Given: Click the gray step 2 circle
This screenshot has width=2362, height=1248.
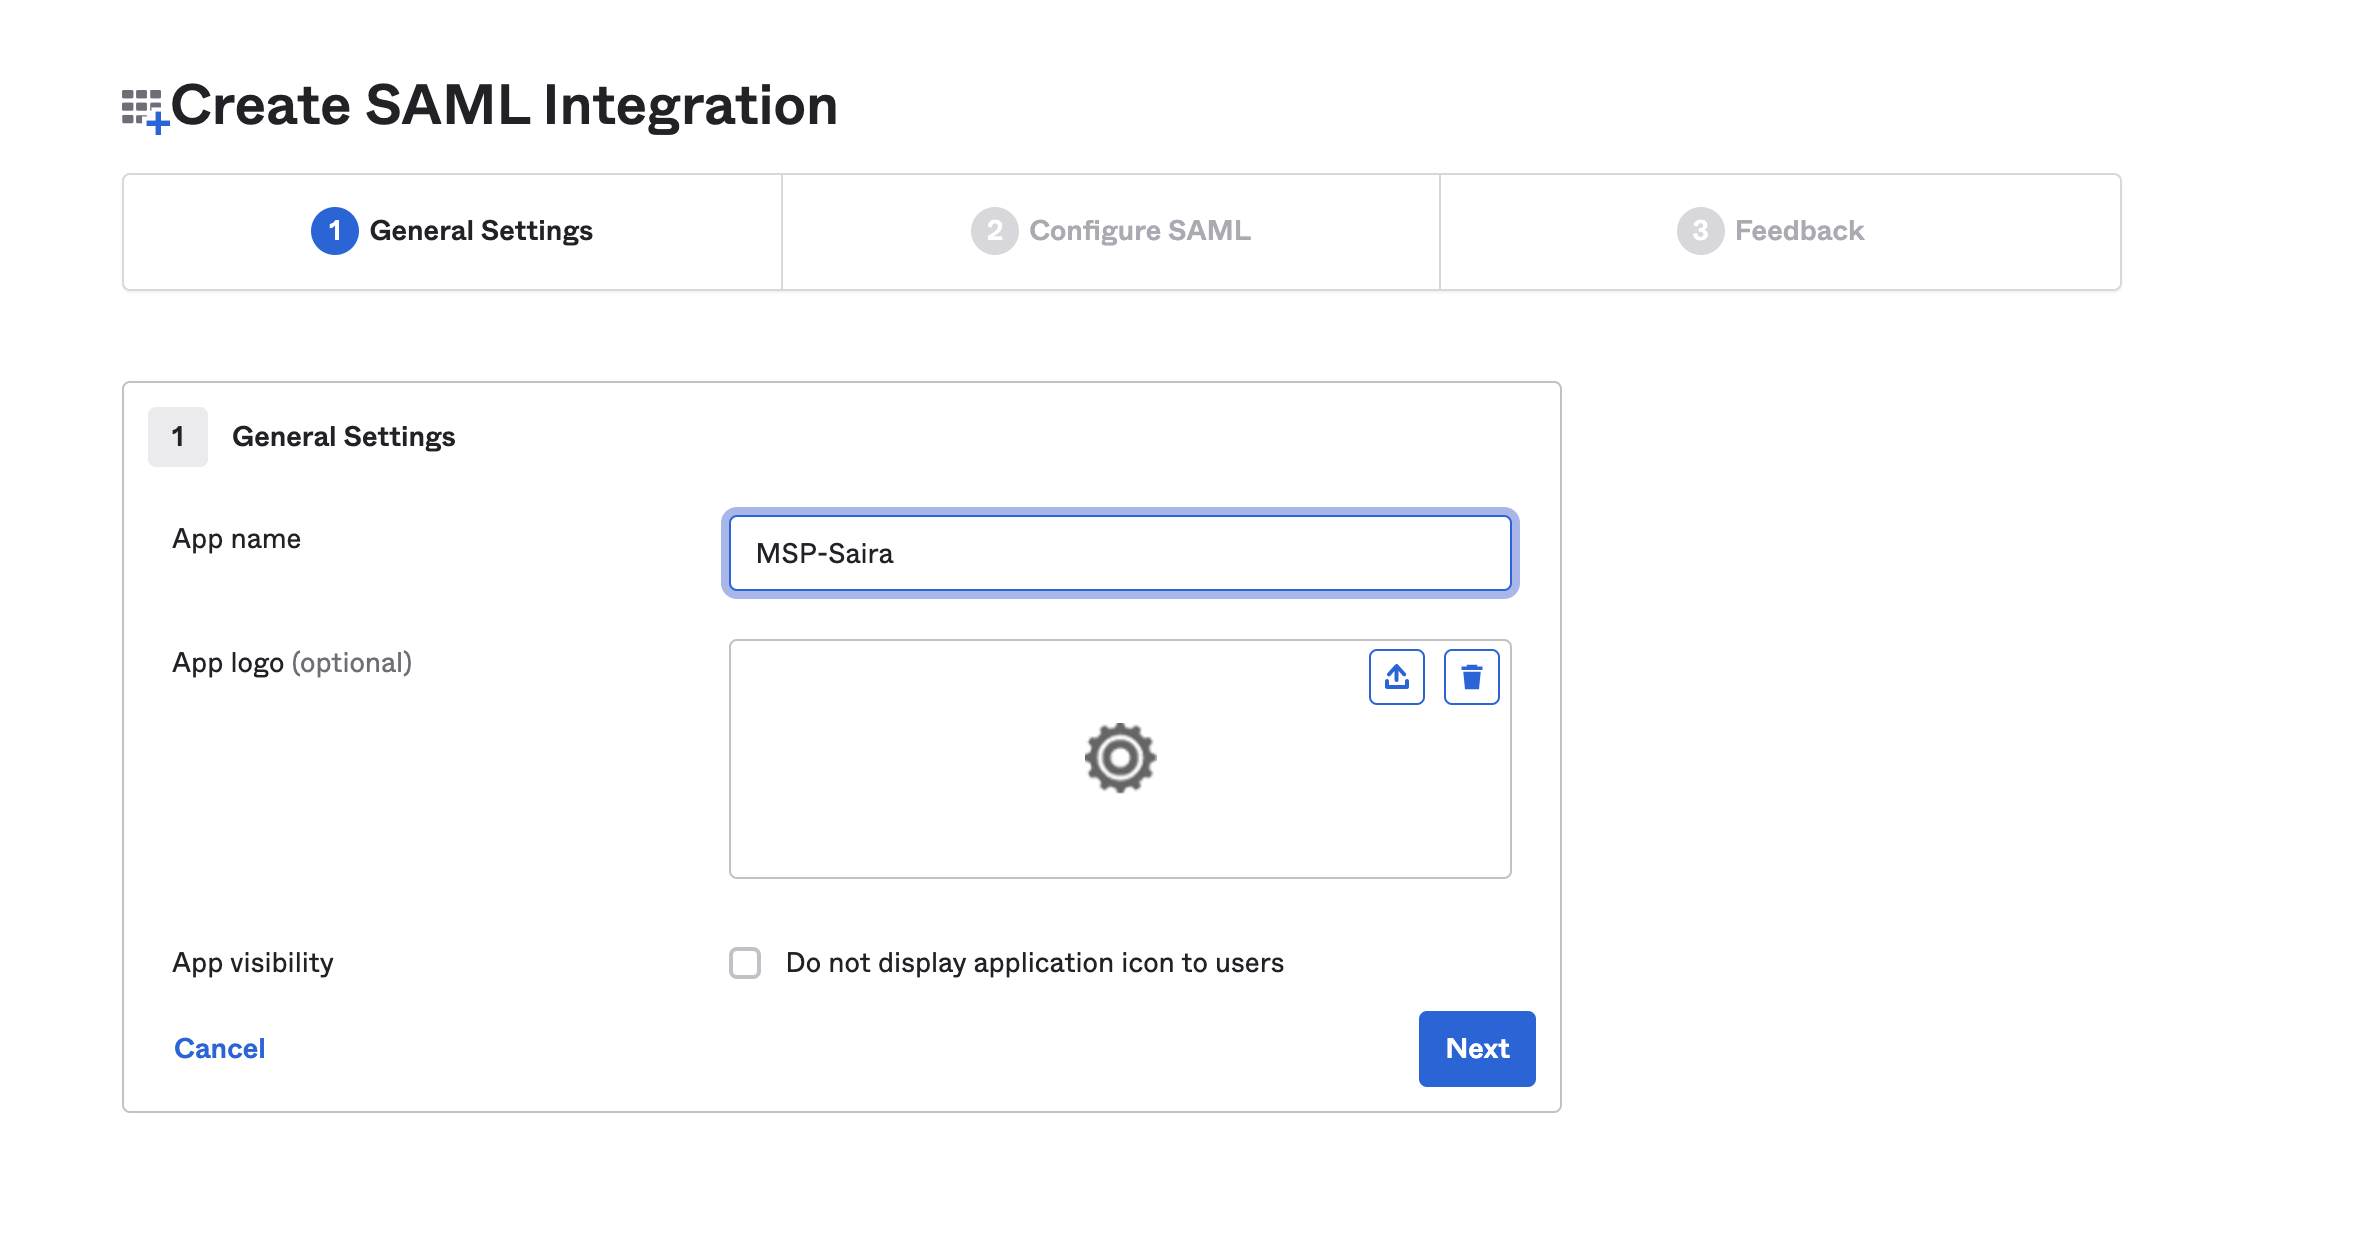Looking at the screenshot, I should click(993, 231).
